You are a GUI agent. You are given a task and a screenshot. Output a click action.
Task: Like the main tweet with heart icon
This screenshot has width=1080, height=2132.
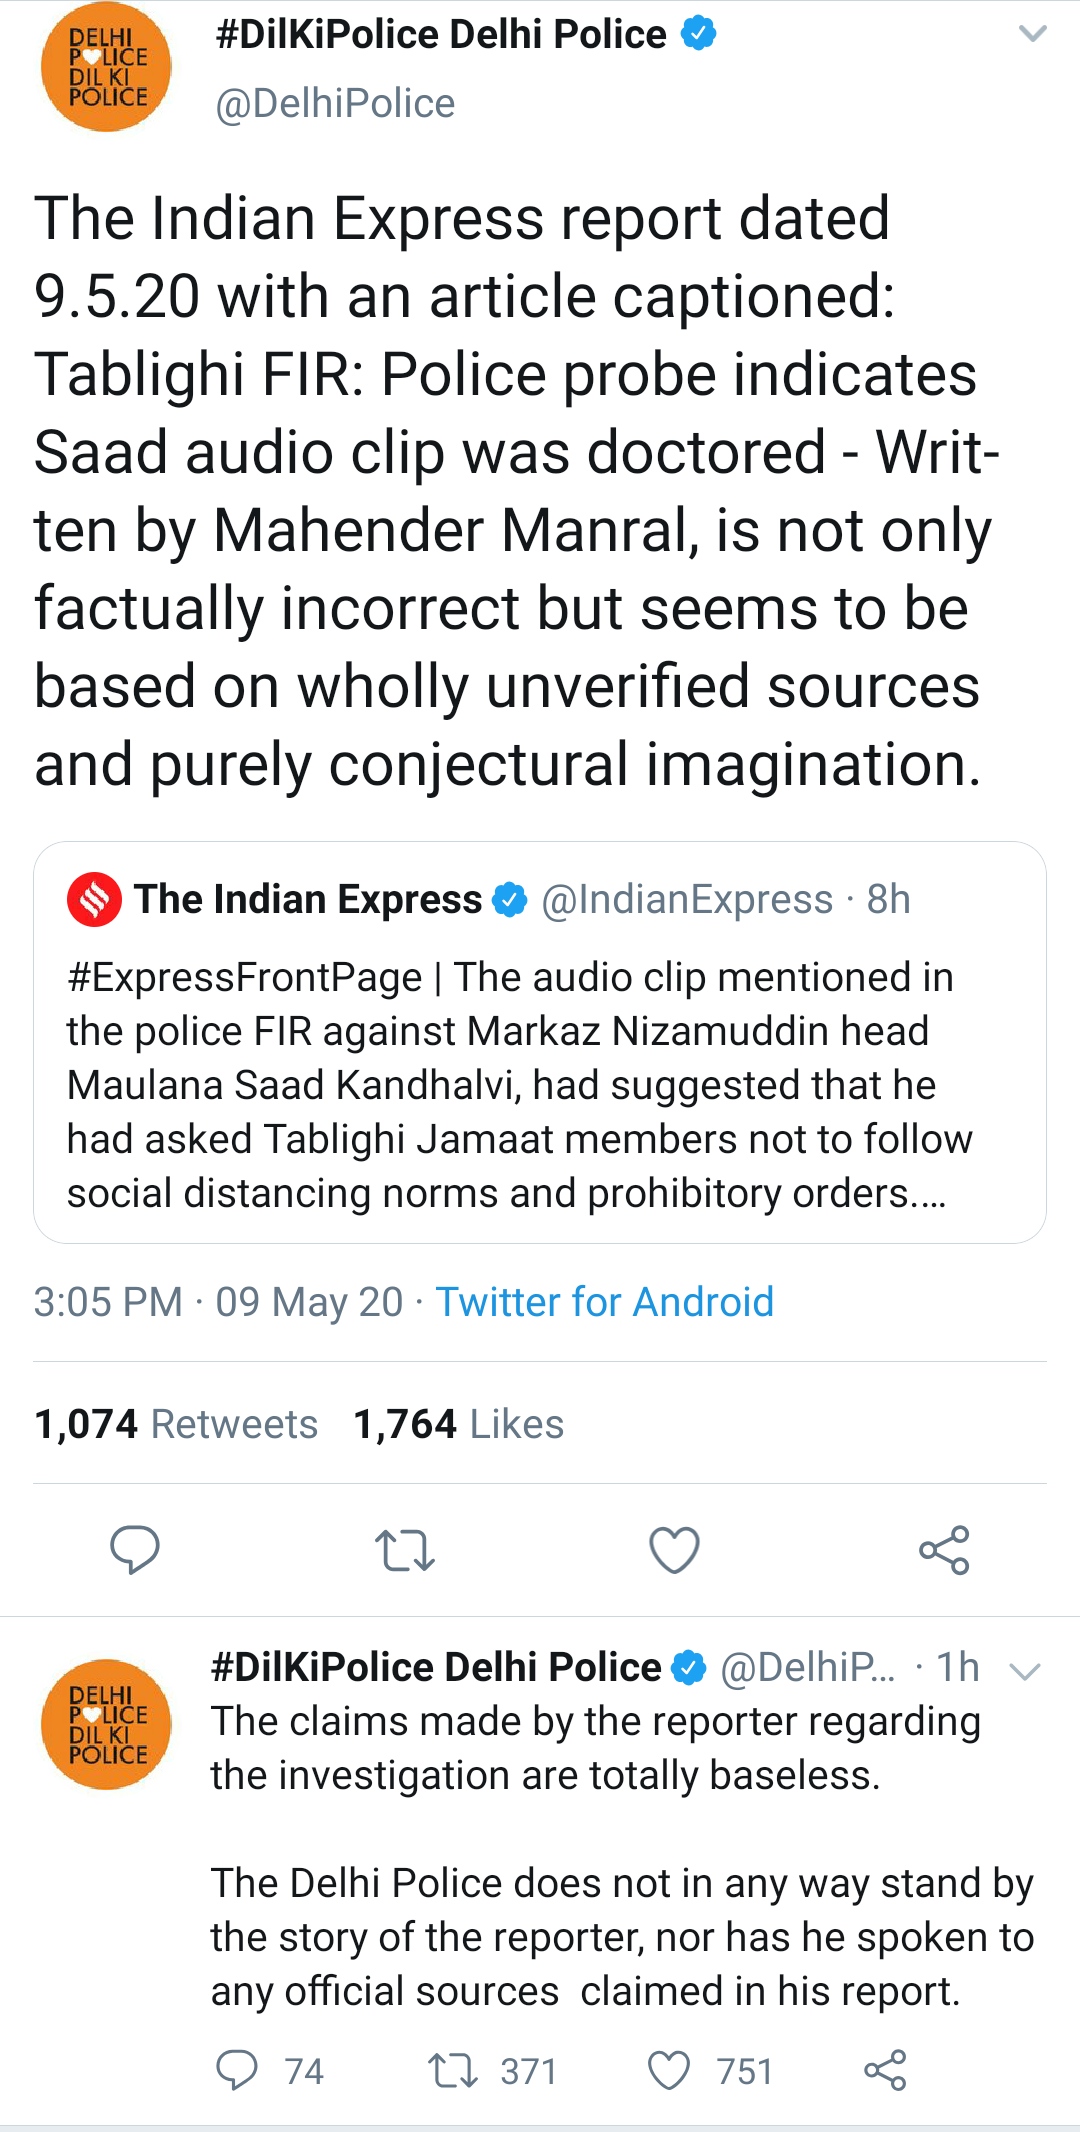pos(674,1549)
